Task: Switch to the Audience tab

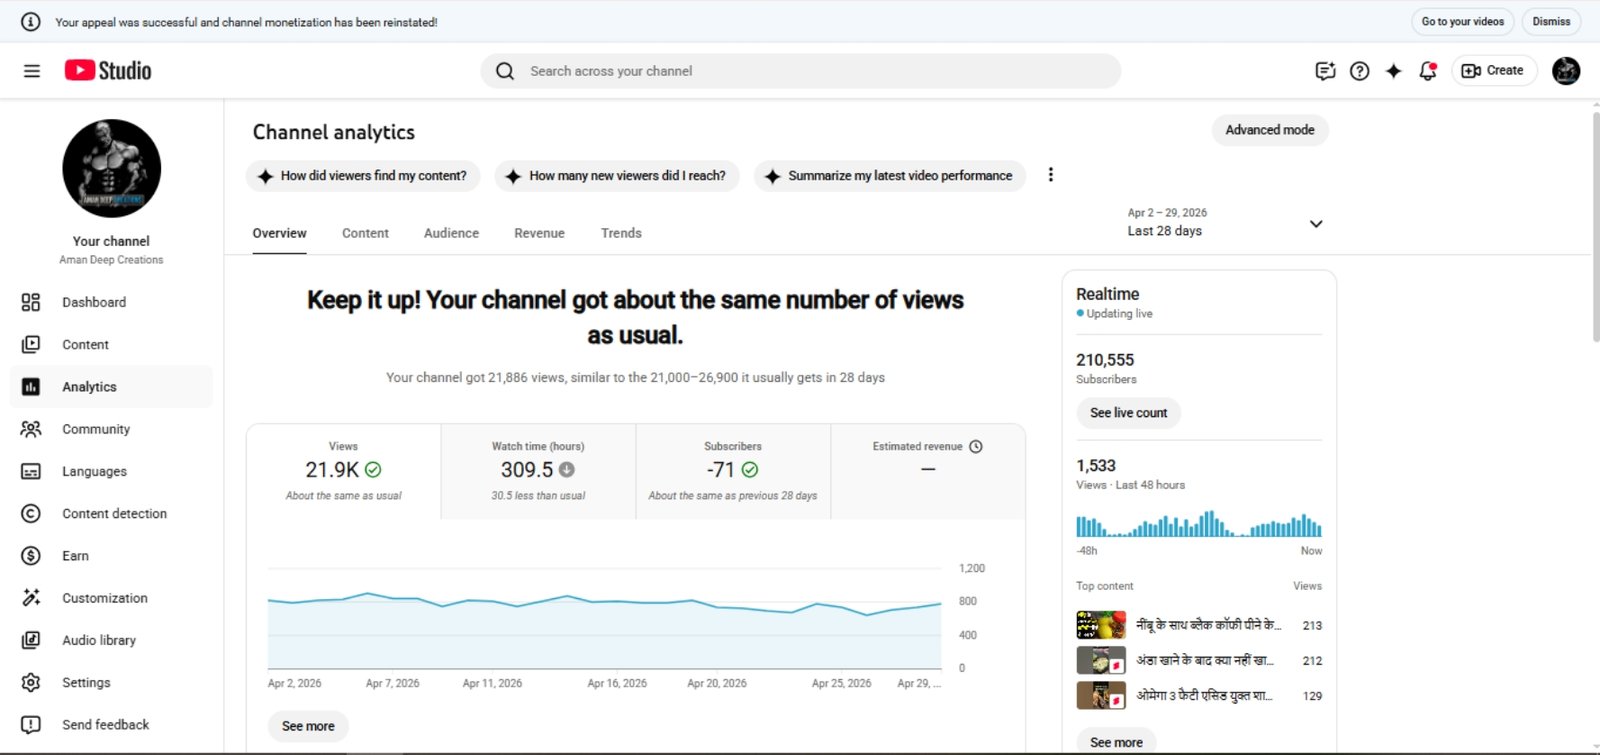Action: coord(451,233)
